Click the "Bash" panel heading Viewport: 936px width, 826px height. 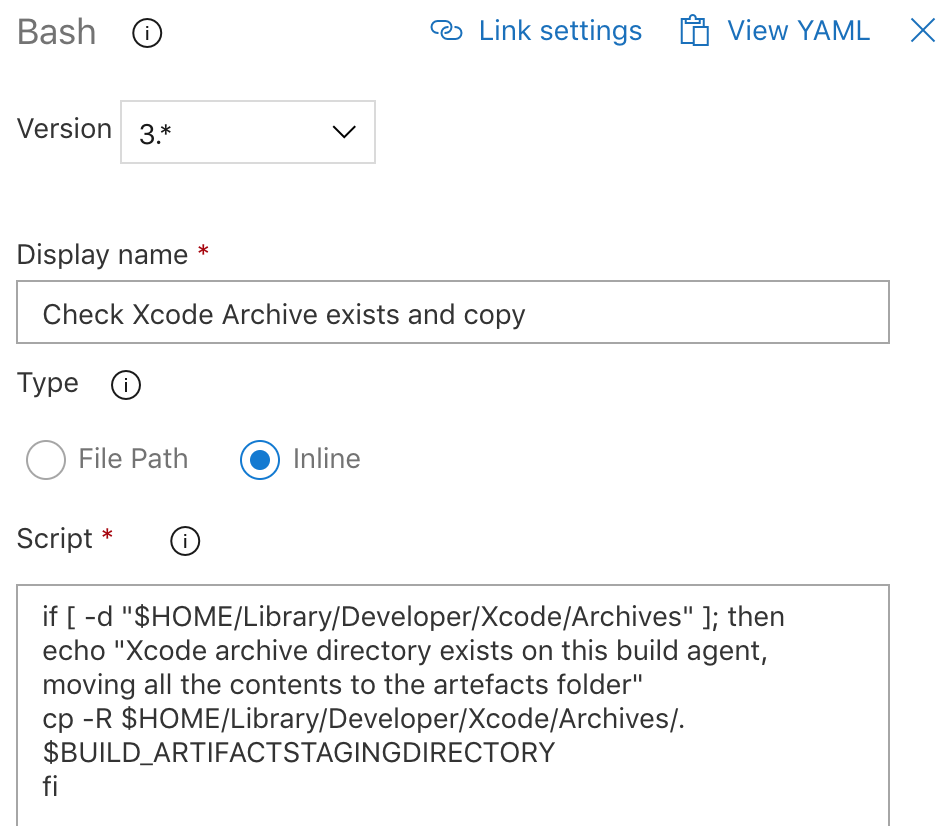click(x=57, y=32)
